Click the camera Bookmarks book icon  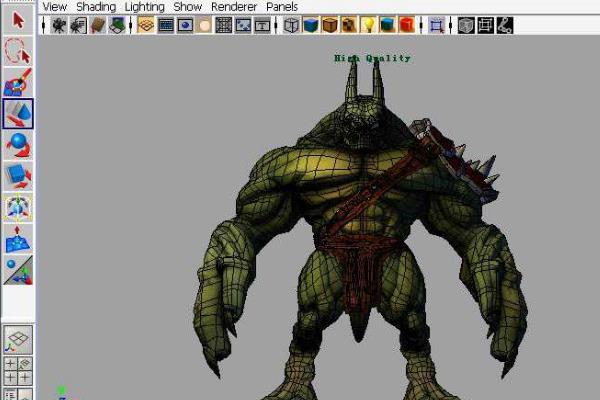[x=98, y=26]
